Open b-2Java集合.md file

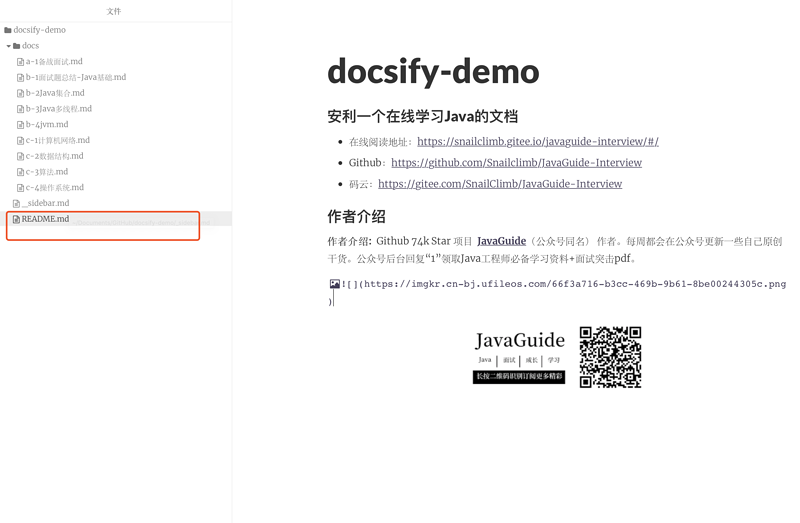point(55,93)
